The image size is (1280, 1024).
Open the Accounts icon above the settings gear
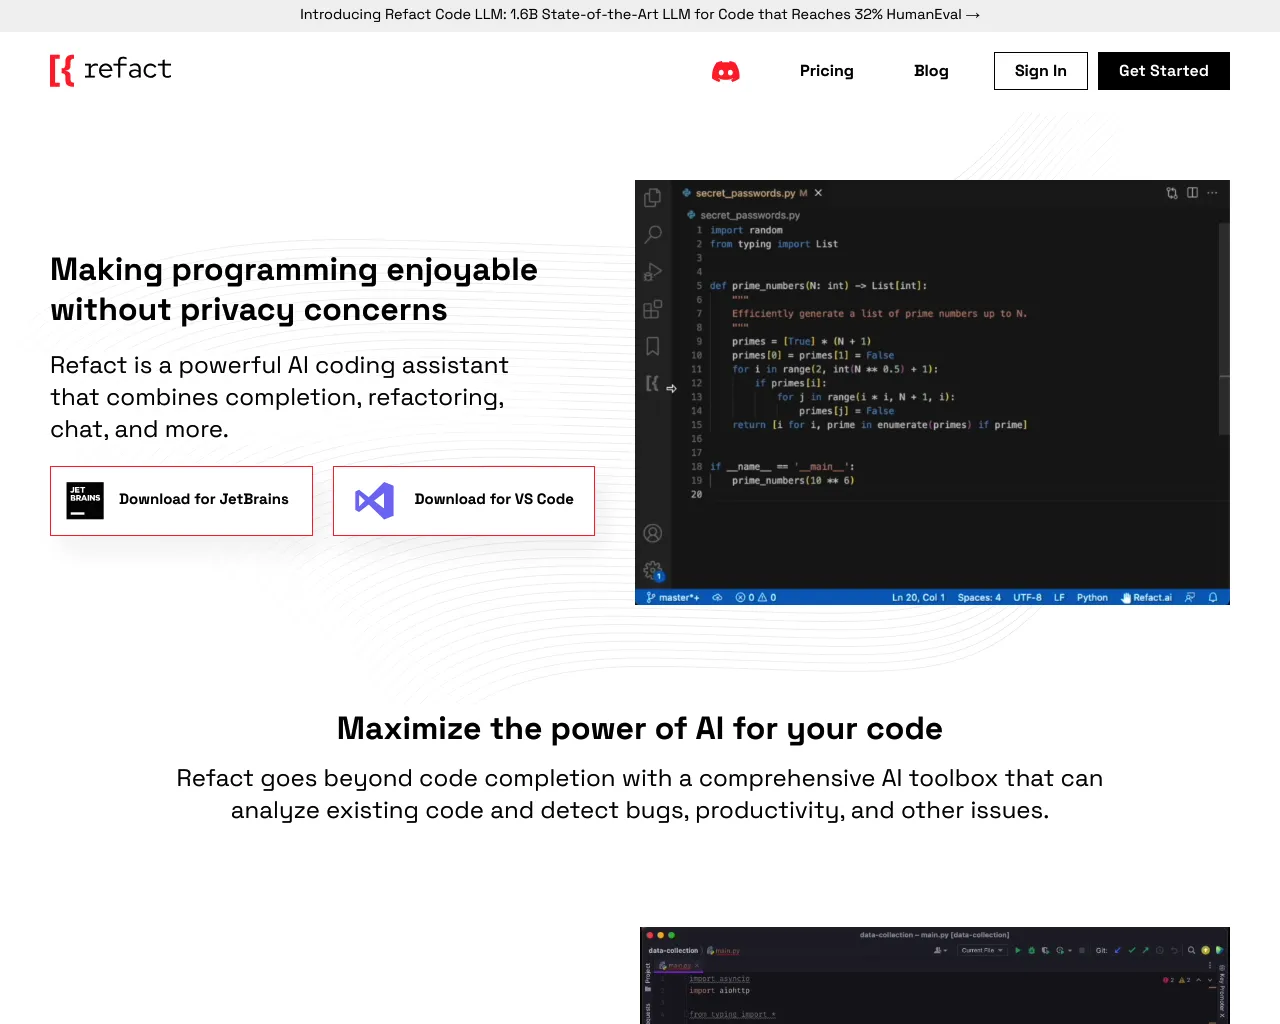(x=652, y=533)
